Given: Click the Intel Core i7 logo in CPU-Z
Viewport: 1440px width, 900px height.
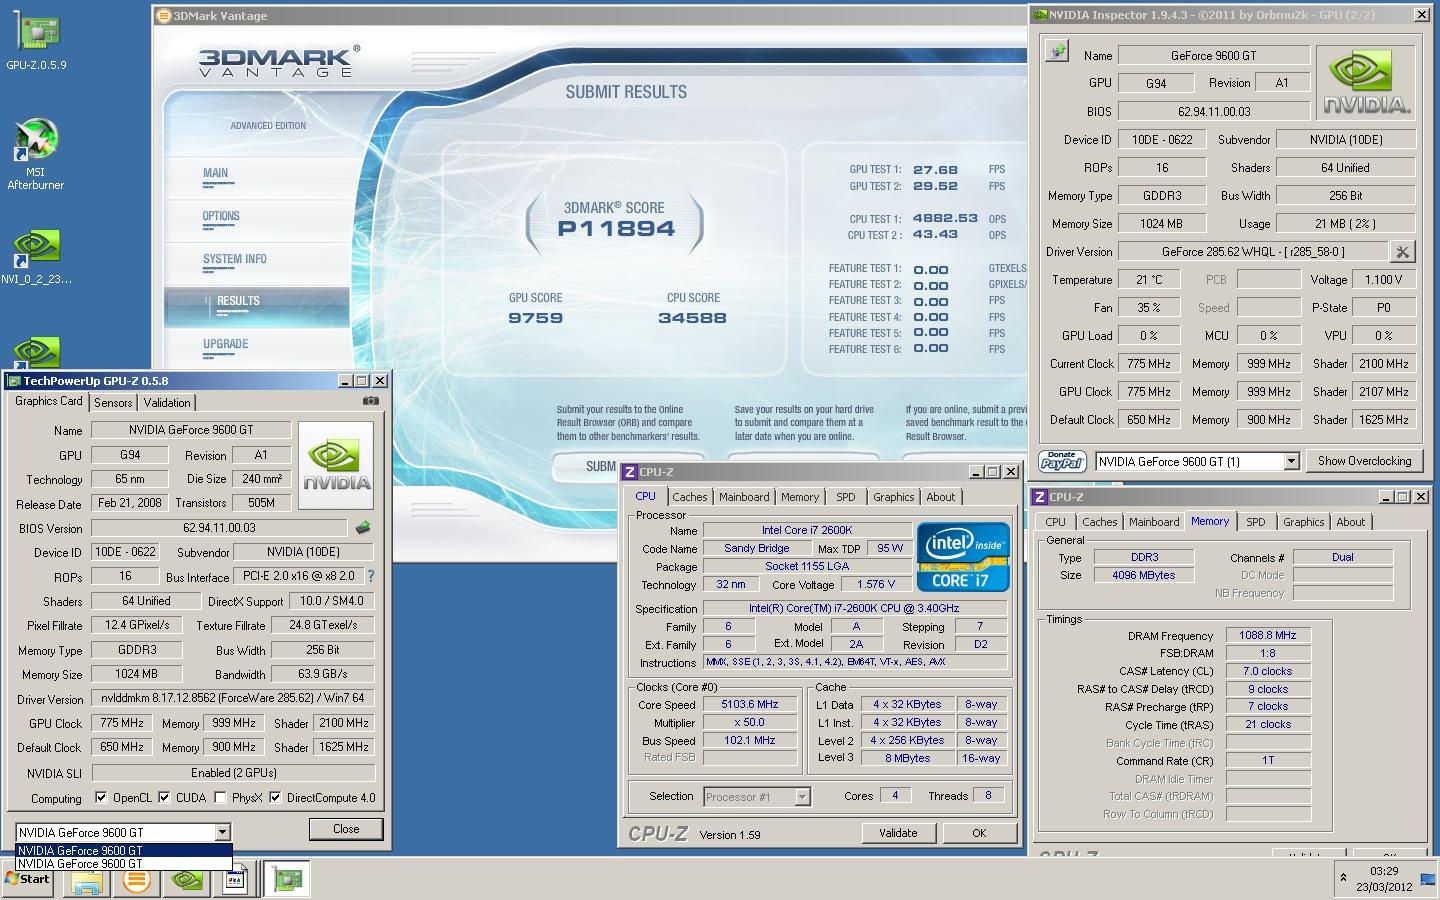Looking at the screenshot, I should [x=963, y=556].
